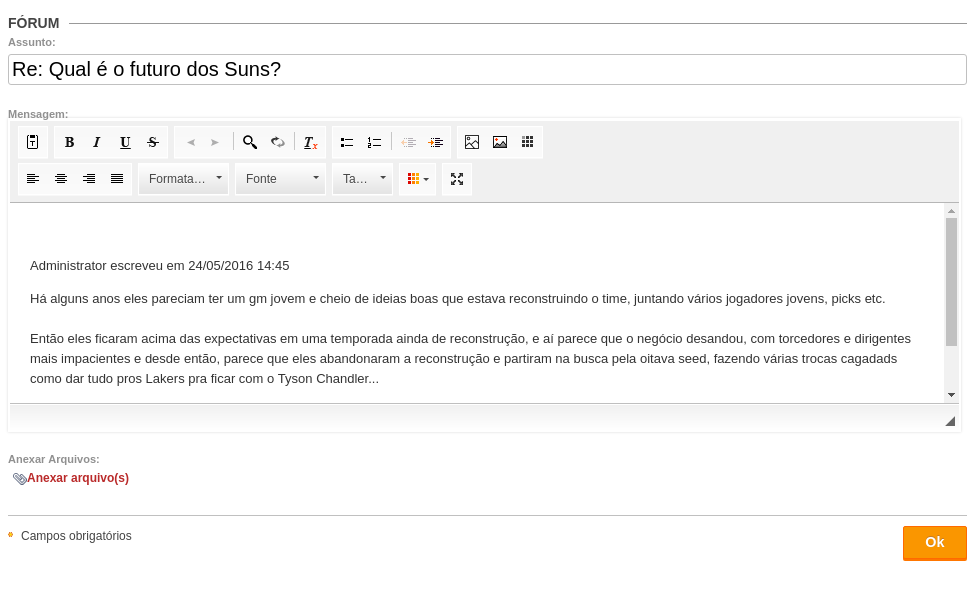
Task: Click the second image icon with landscape
Action: click(x=500, y=142)
